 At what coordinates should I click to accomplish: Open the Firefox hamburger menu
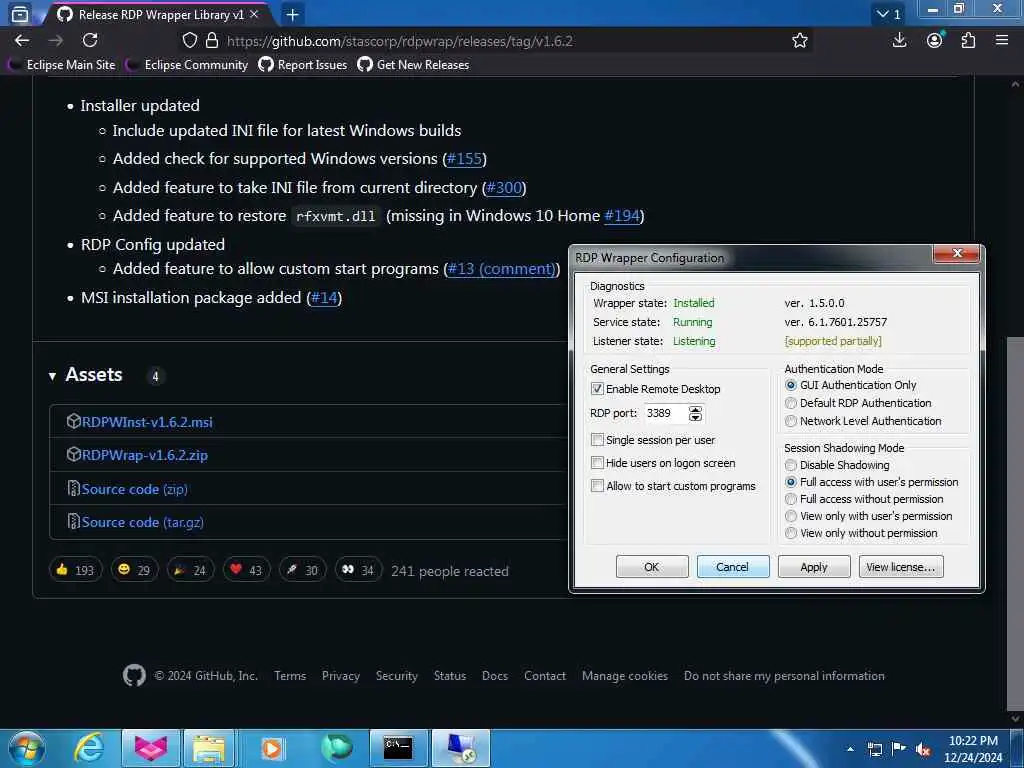[x=1002, y=40]
